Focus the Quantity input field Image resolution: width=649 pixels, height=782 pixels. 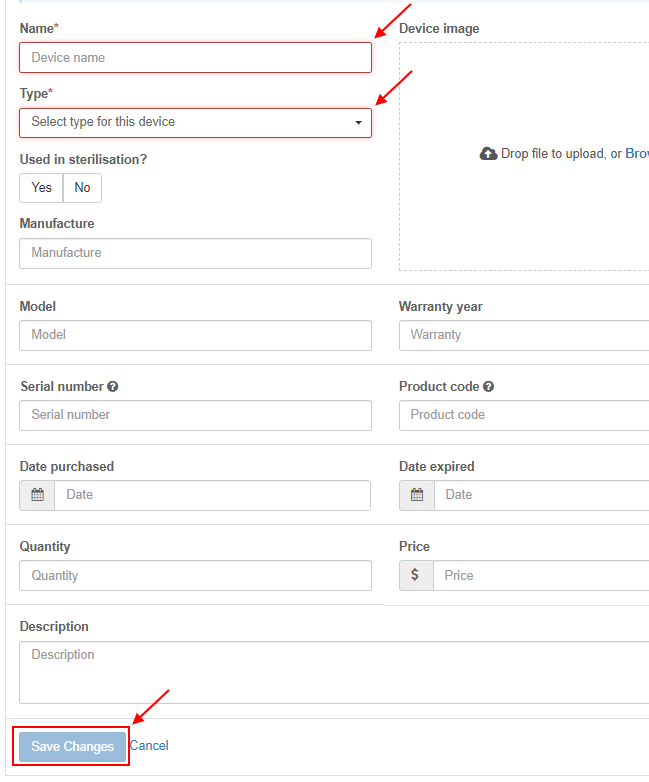click(x=196, y=576)
